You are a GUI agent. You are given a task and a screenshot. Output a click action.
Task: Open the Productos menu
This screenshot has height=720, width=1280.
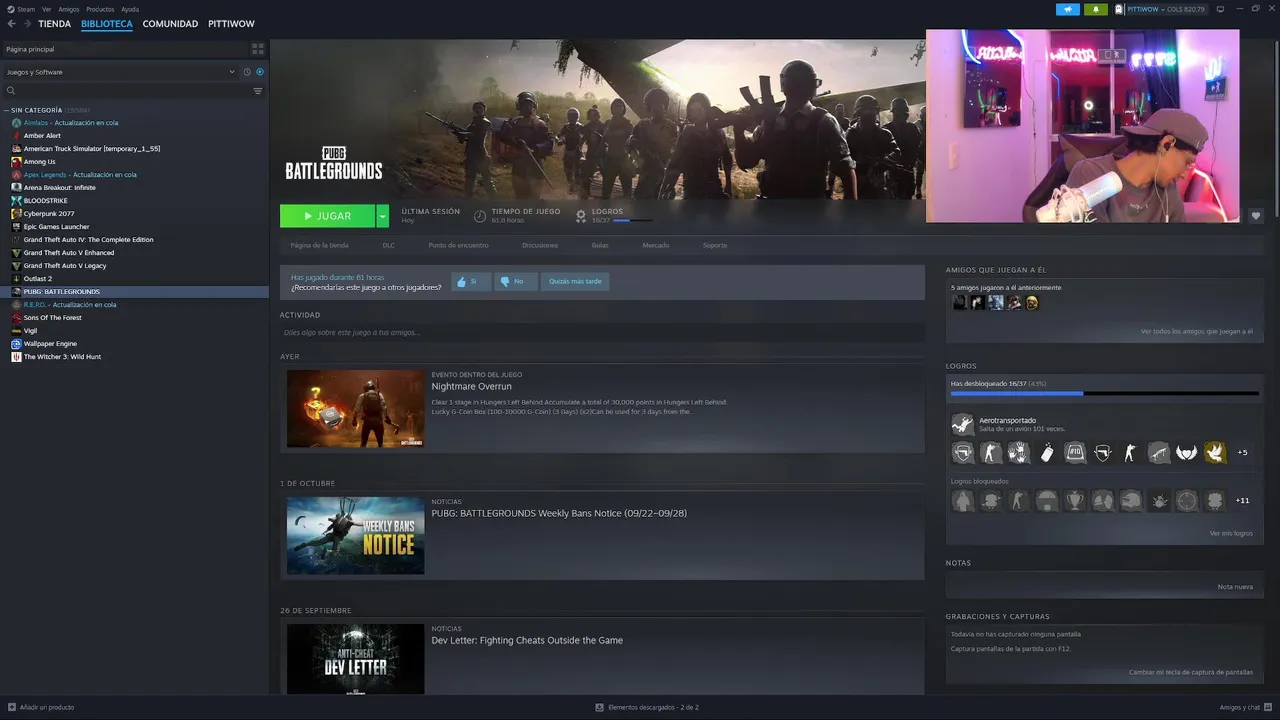click(100, 9)
